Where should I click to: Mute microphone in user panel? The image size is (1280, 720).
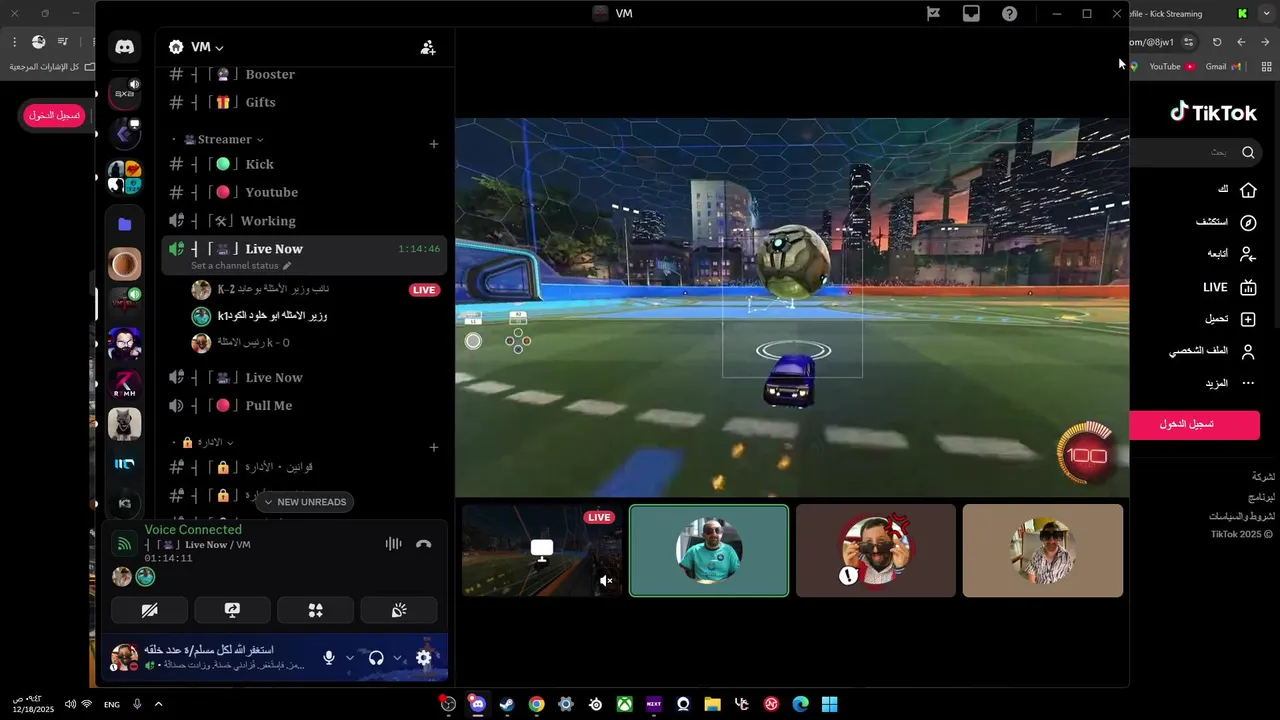[x=329, y=657]
